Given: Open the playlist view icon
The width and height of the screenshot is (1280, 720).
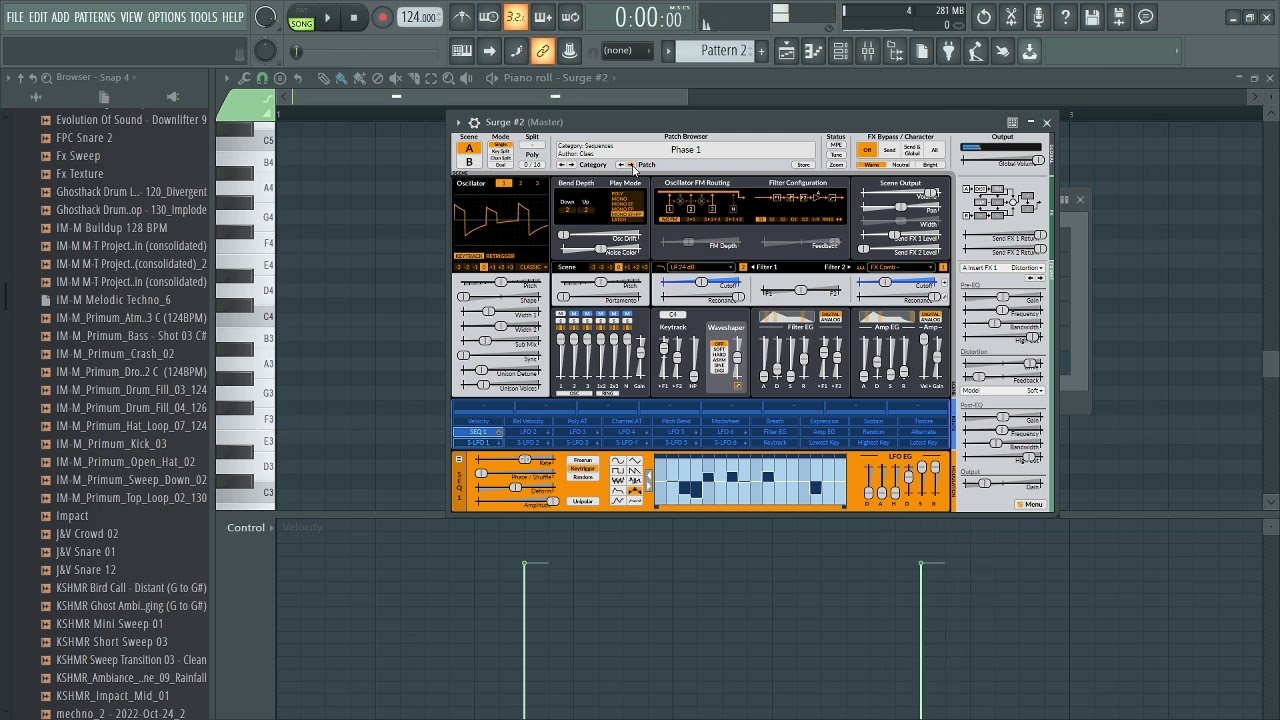Looking at the screenshot, I should point(787,51).
